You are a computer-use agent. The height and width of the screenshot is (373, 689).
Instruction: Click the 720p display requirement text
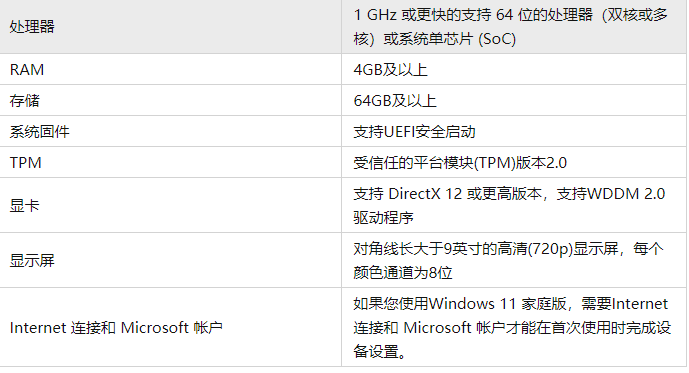[x=508, y=249]
